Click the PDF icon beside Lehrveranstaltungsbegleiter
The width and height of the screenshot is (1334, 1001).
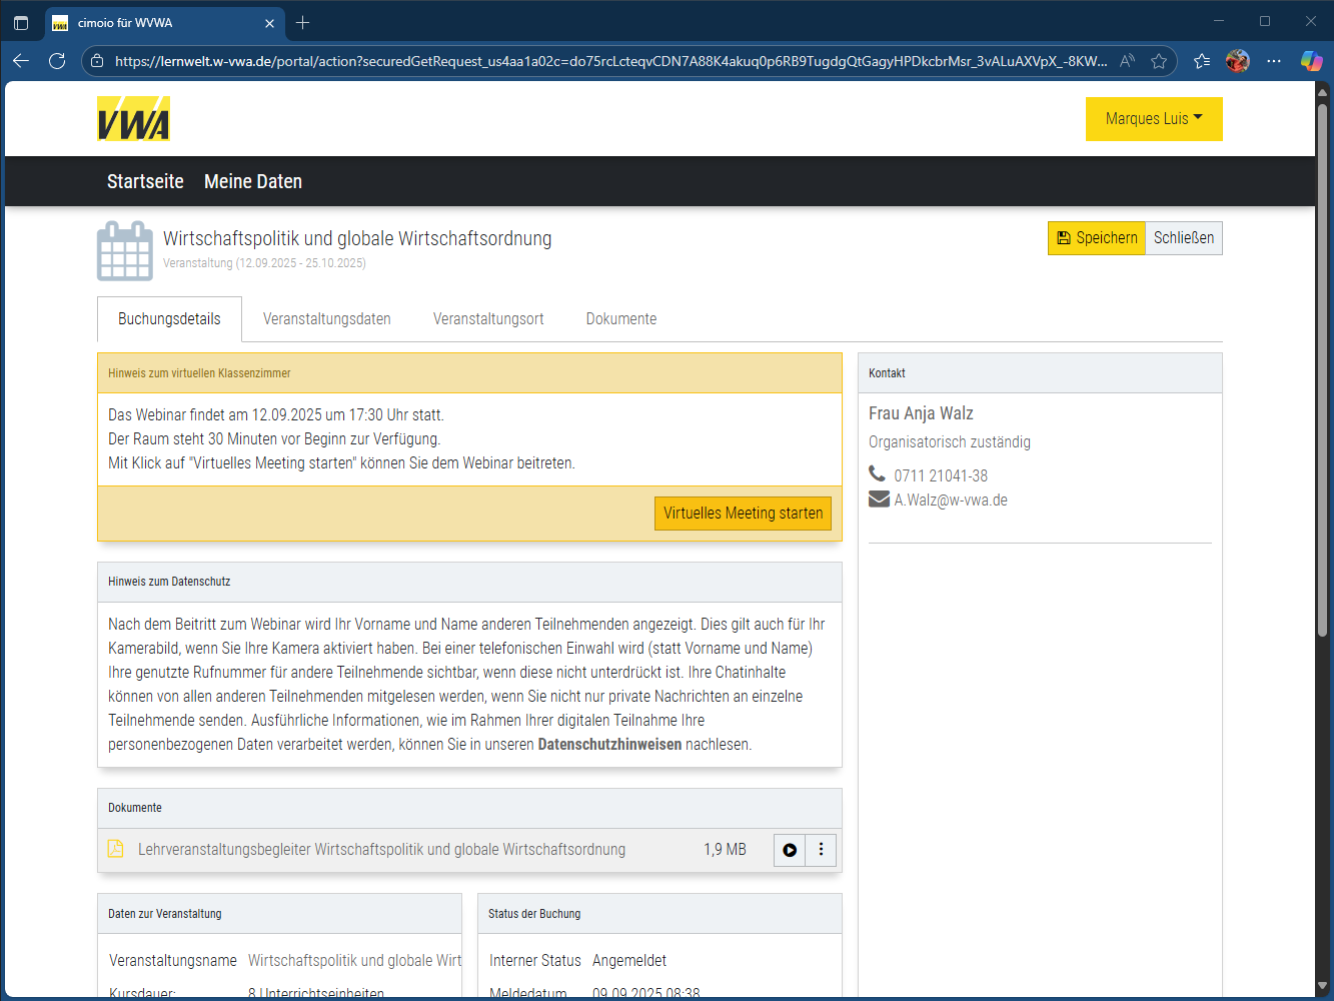point(116,849)
